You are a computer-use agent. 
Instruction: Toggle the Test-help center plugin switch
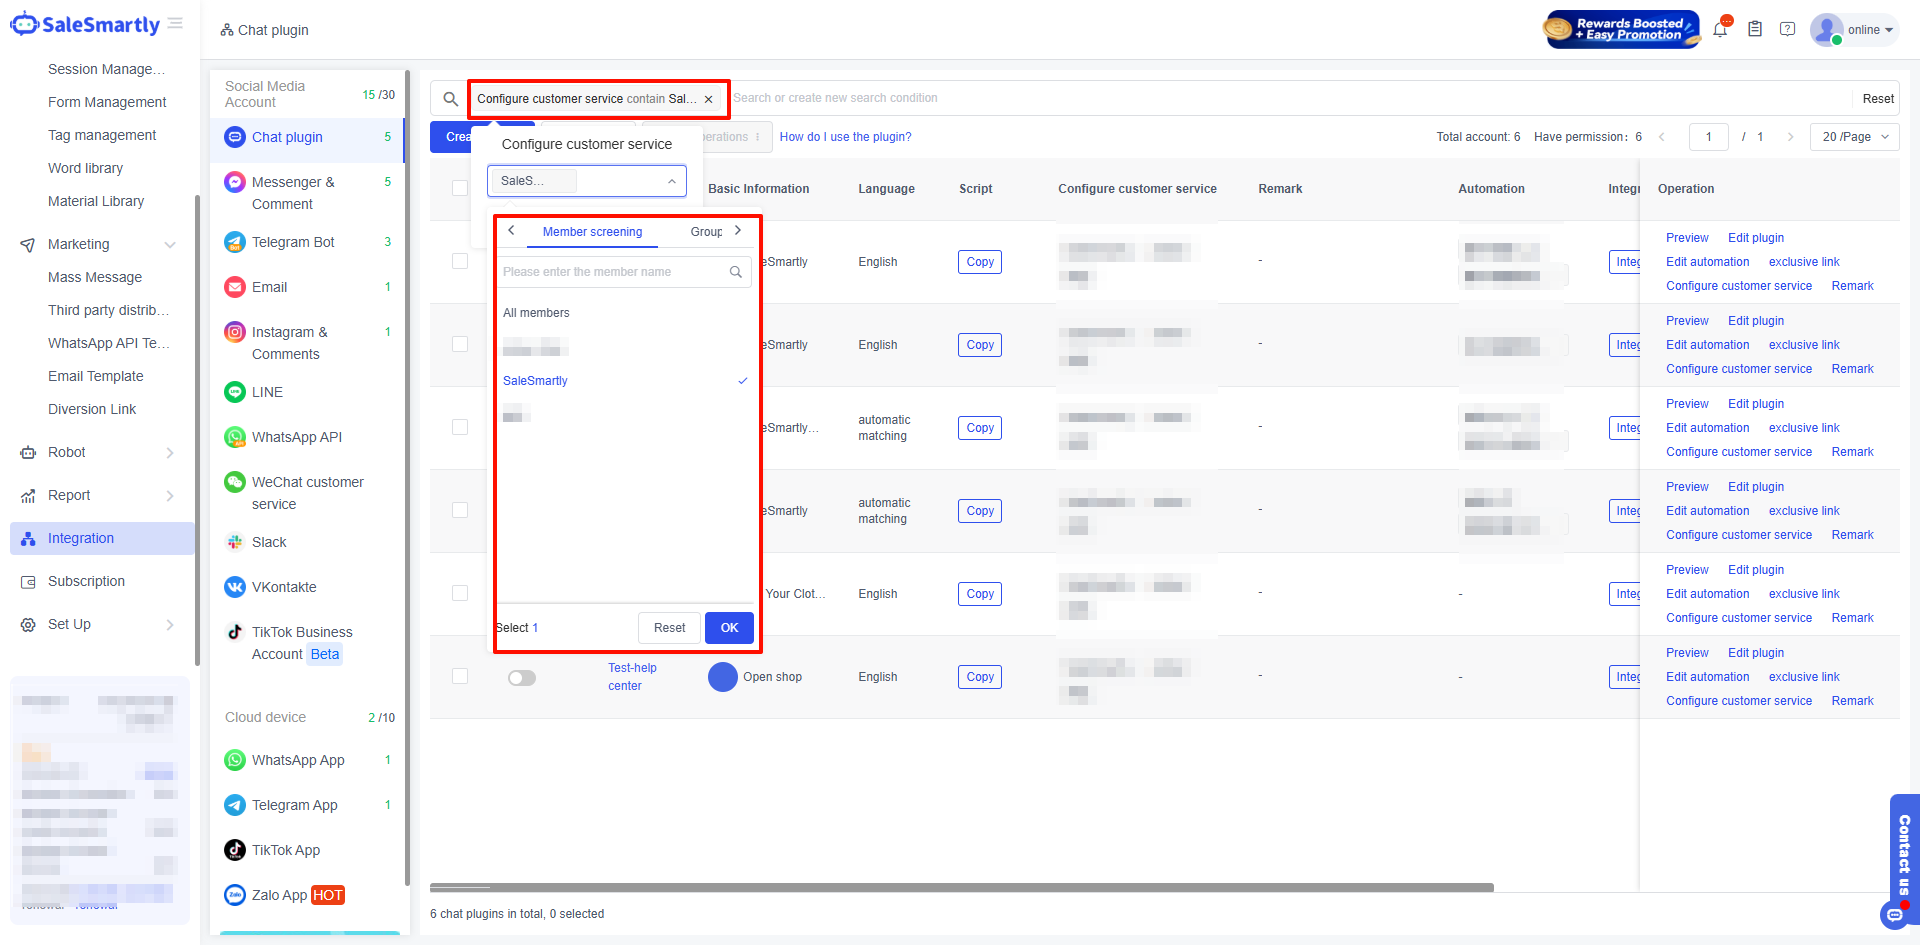pyautogui.click(x=521, y=678)
